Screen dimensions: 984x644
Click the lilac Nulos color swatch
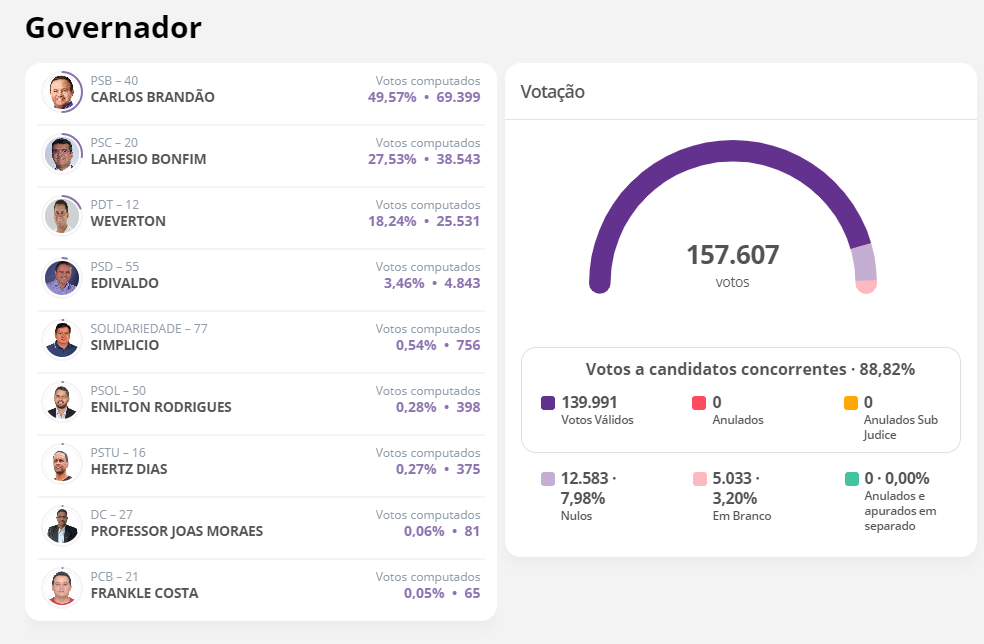click(x=548, y=479)
